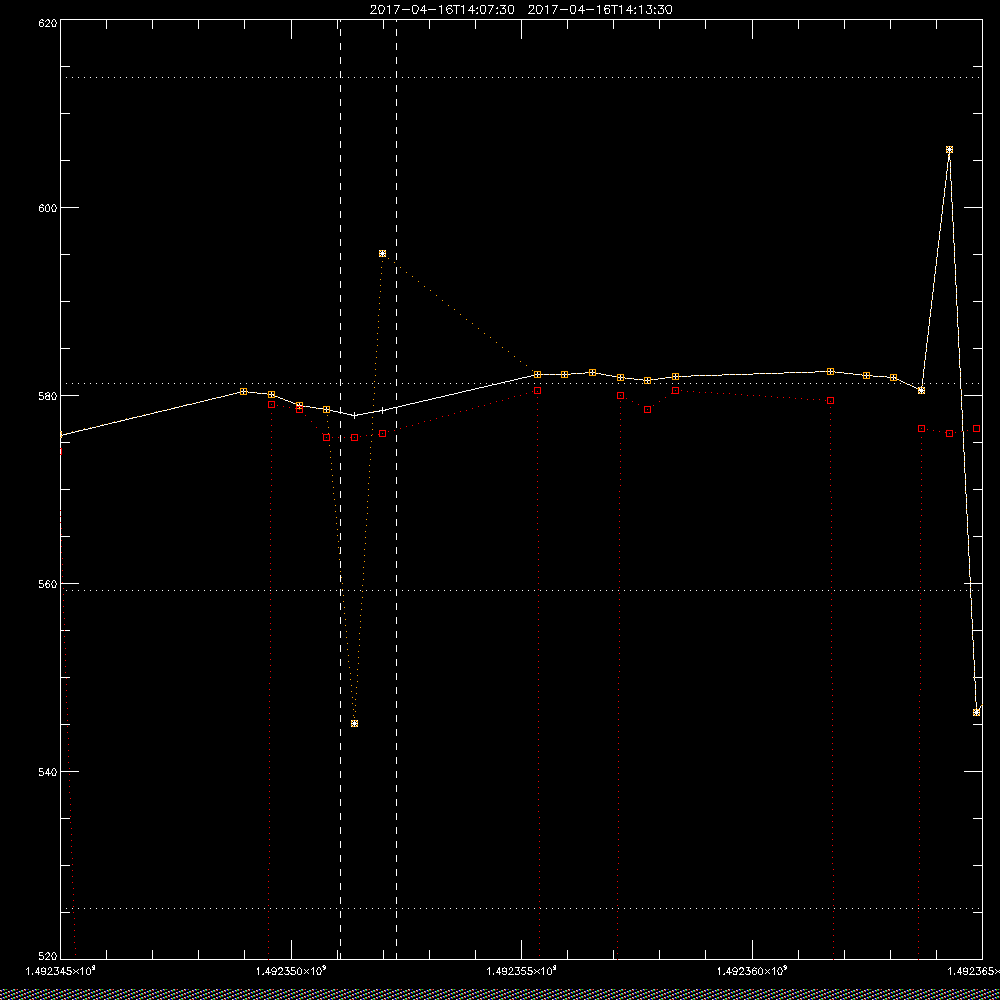1000x1000 pixels.
Task: Click the 1.492355×10⁹ x-axis label
Action: pos(522,971)
